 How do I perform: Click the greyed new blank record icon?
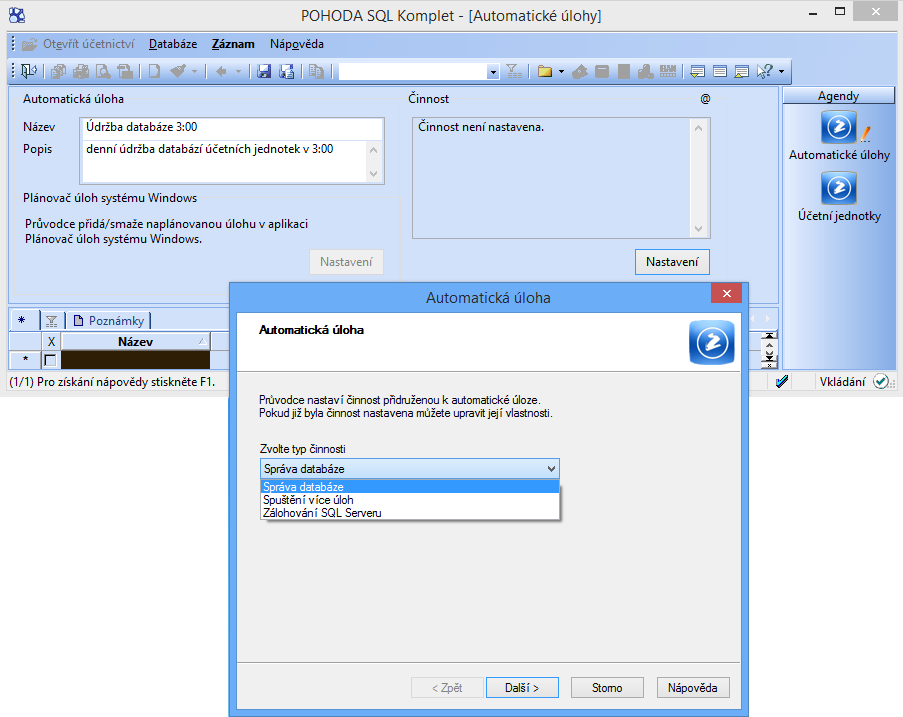tap(154, 71)
